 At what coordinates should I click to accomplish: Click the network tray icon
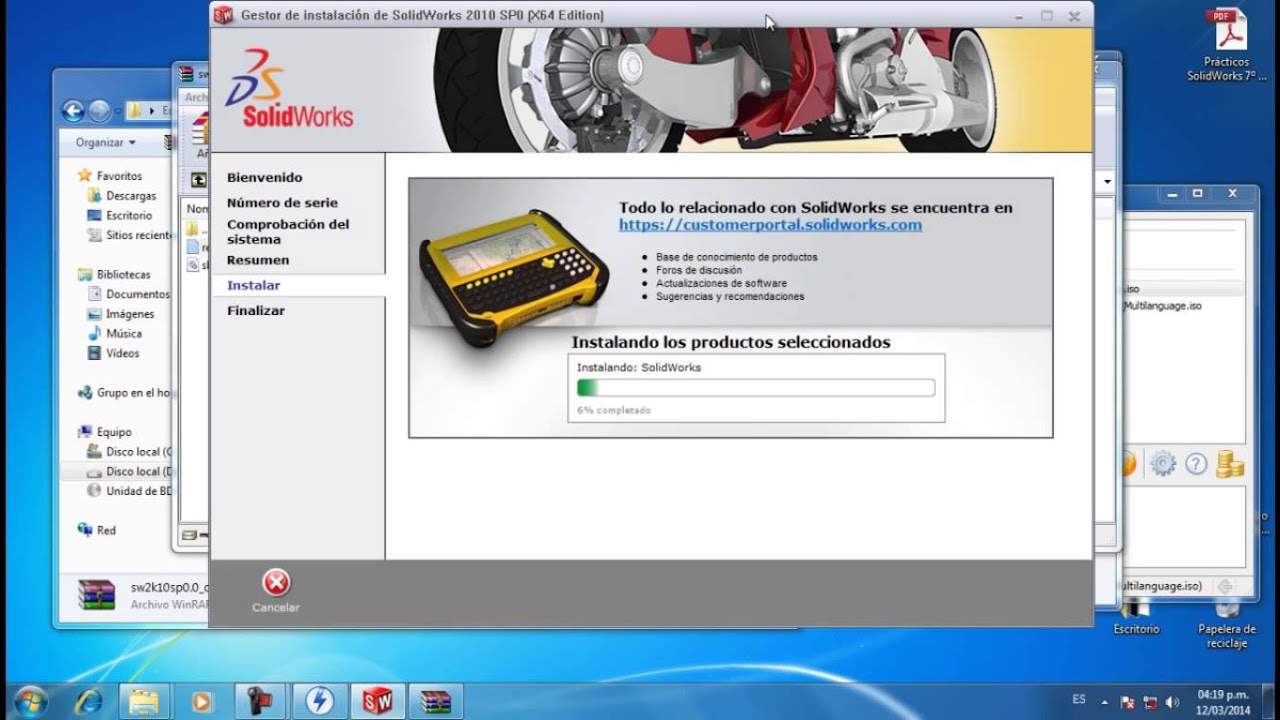[x=1149, y=701]
